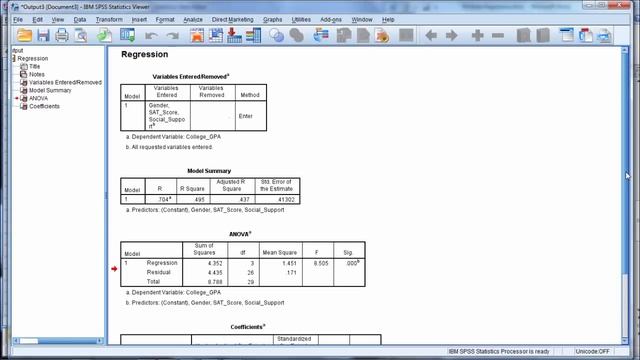Click the Insert Title icon
Screen dimensions: 640x360
tap(586, 36)
